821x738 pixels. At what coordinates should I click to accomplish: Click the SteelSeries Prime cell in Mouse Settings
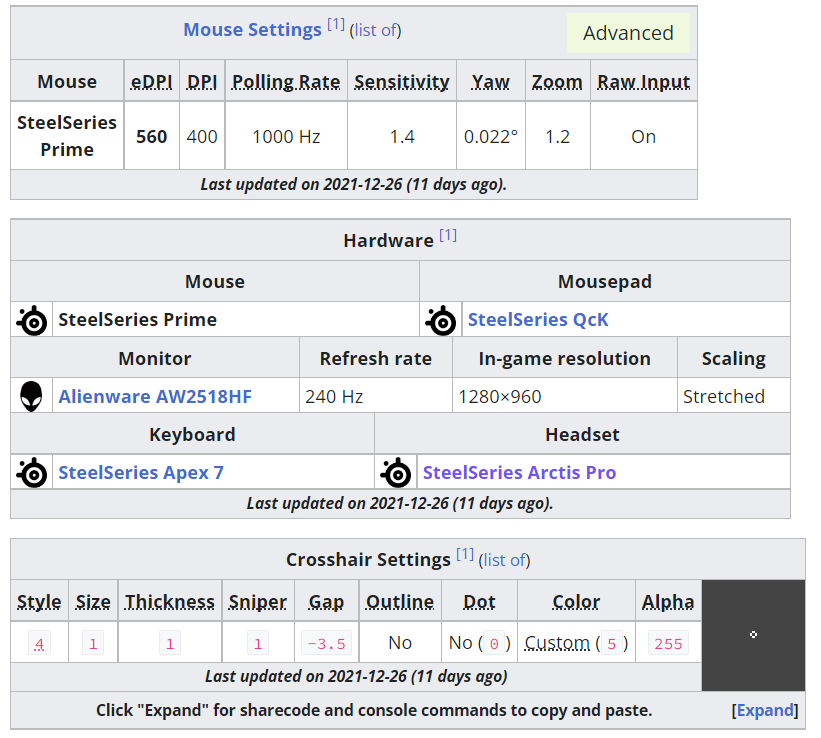click(x=67, y=136)
